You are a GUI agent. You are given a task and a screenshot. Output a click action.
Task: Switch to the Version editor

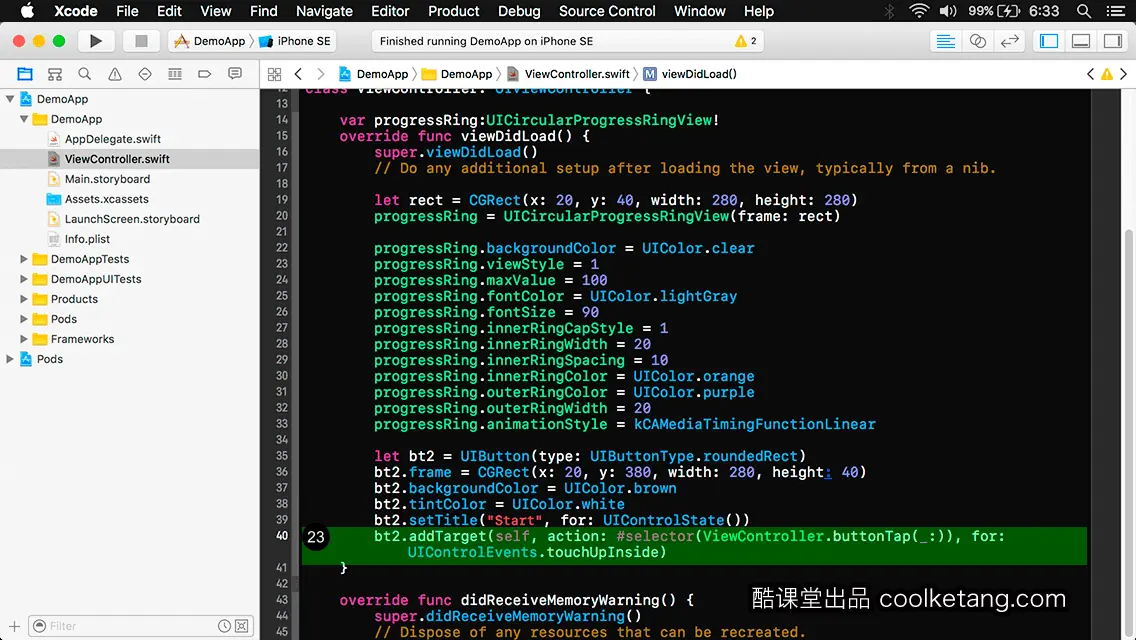pyautogui.click(x=1009, y=41)
